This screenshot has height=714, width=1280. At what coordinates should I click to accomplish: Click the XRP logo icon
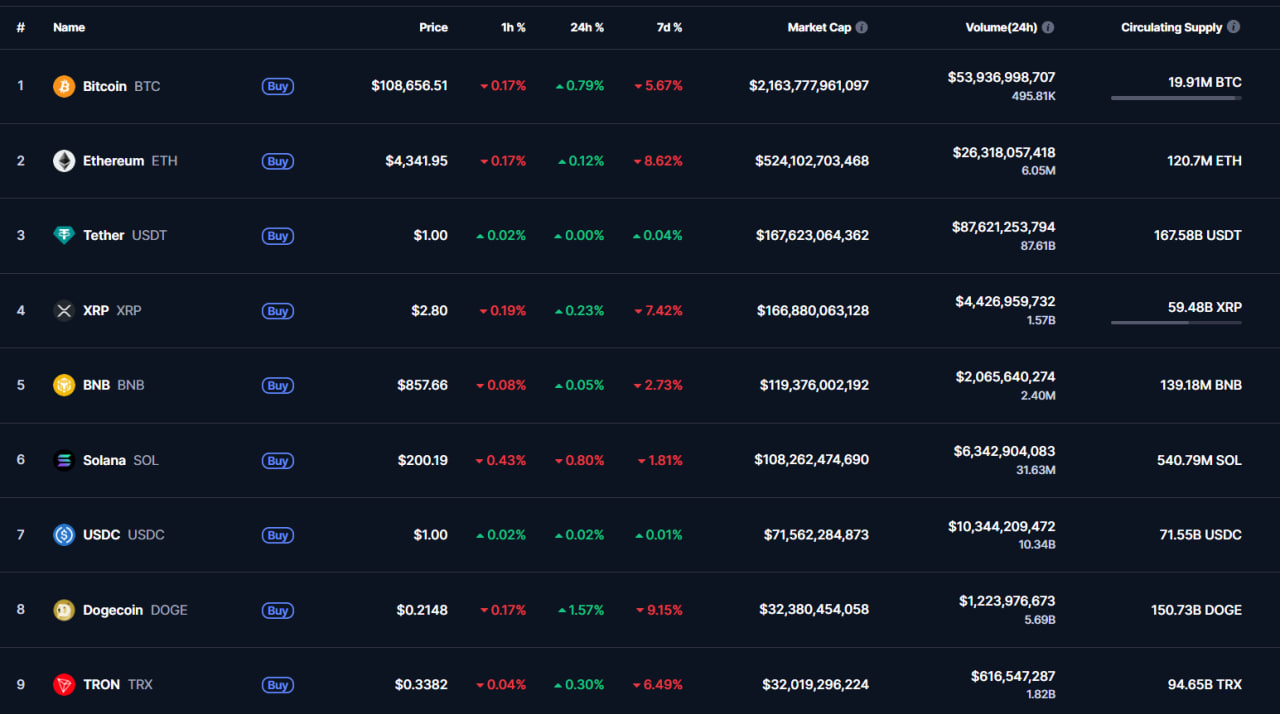point(64,310)
